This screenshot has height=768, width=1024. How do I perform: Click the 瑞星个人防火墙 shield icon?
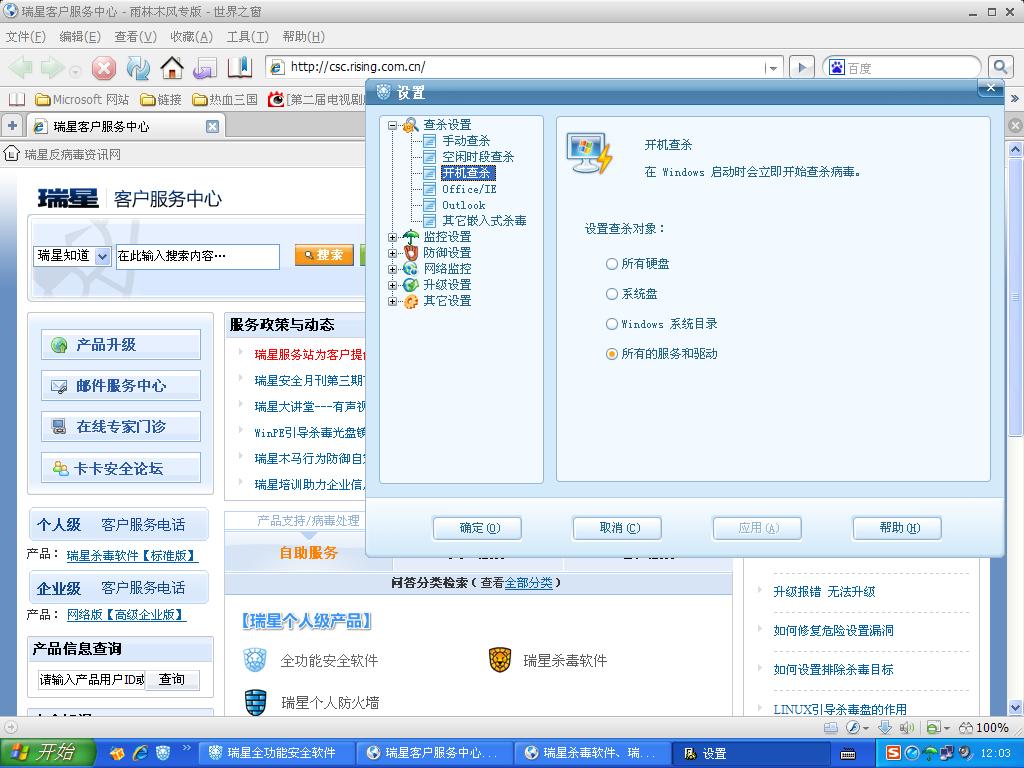pyautogui.click(x=255, y=703)
